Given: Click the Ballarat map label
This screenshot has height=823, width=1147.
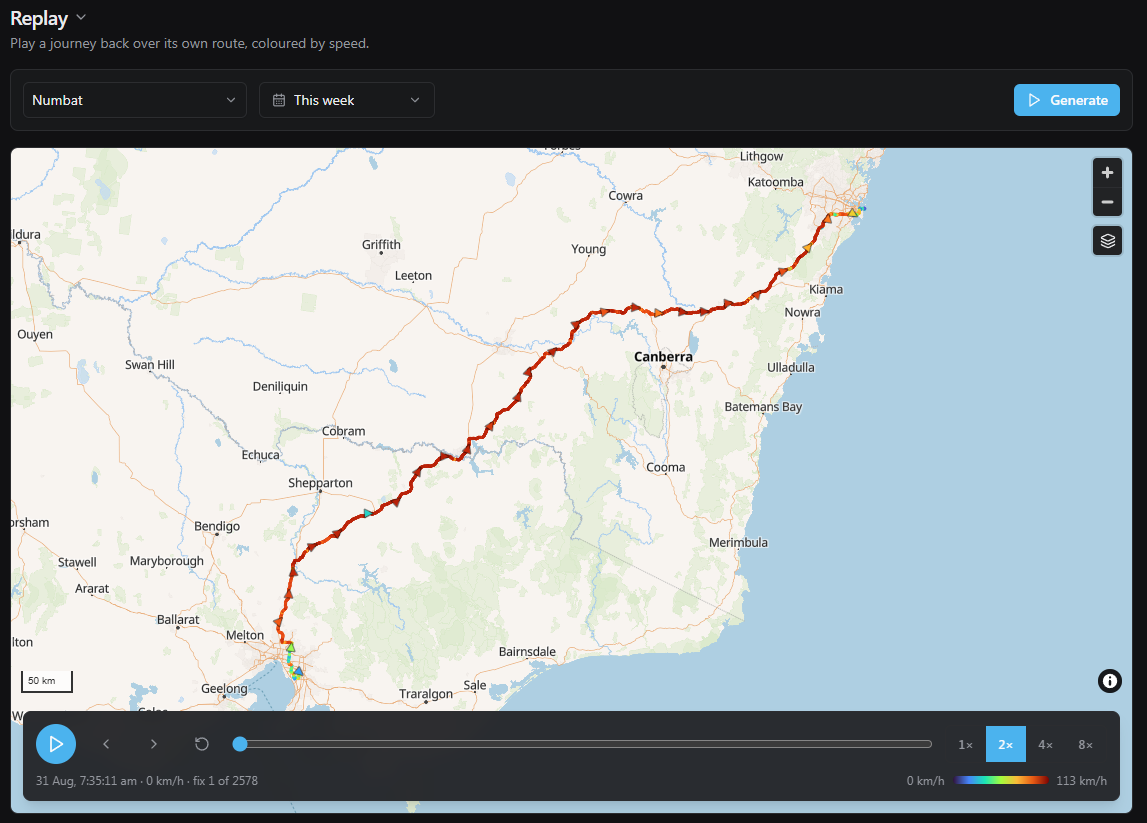Looking at the screenshot, I should pos(178,620).
